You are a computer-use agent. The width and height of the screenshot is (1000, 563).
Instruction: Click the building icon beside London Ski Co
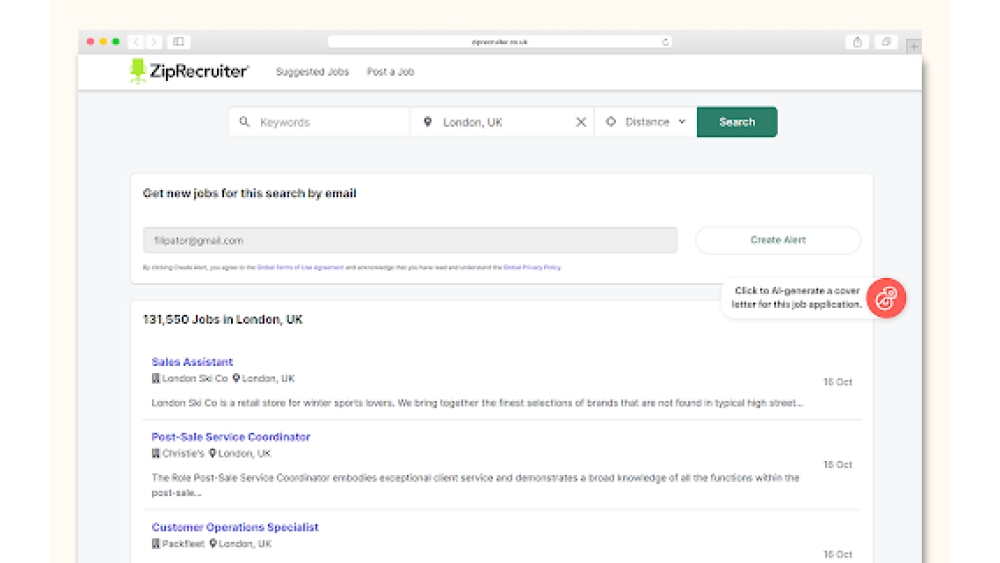click(x=156, y=379)
